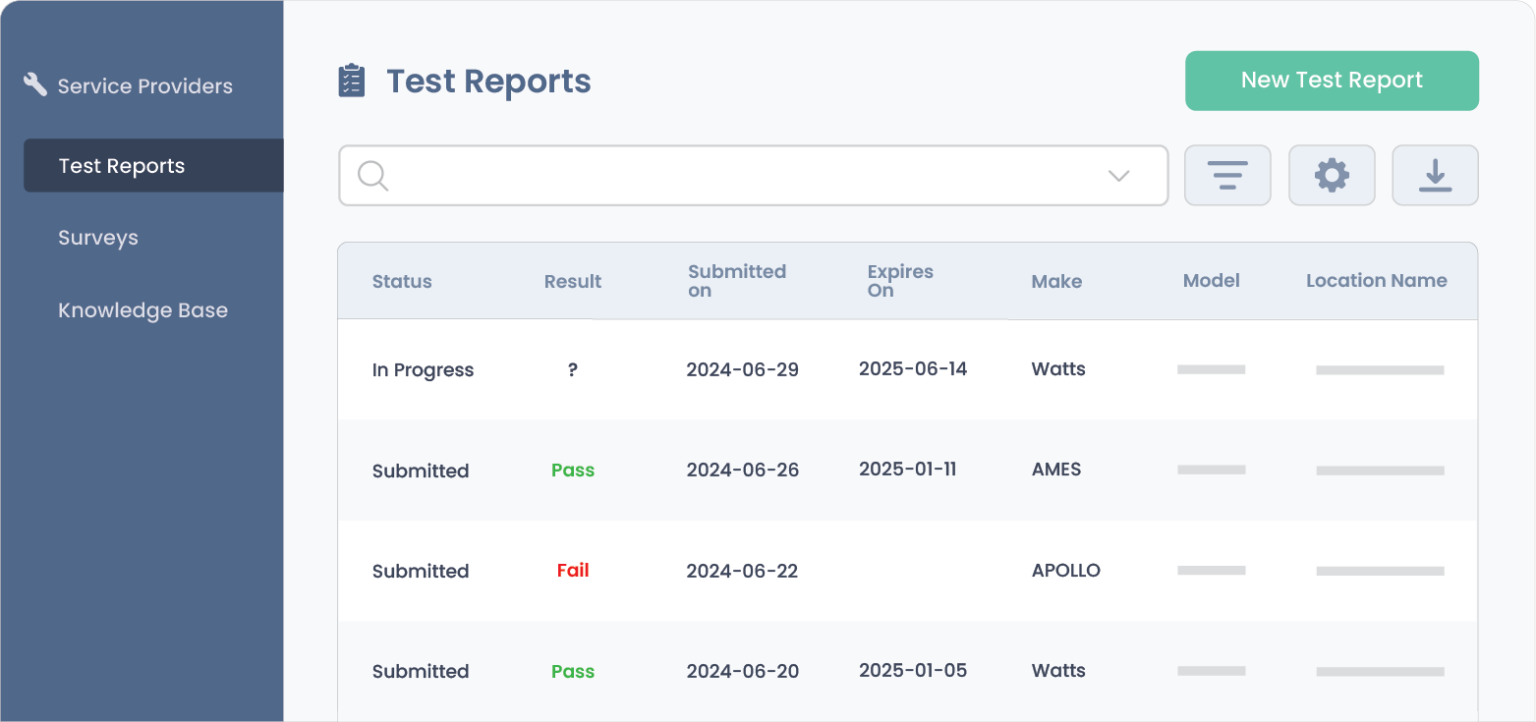Image resolution: width=1536 pixels, height=722 pixels.
Task: Click the clipboard icon next to Test Reports title
Action: click(x=351, y=81)
